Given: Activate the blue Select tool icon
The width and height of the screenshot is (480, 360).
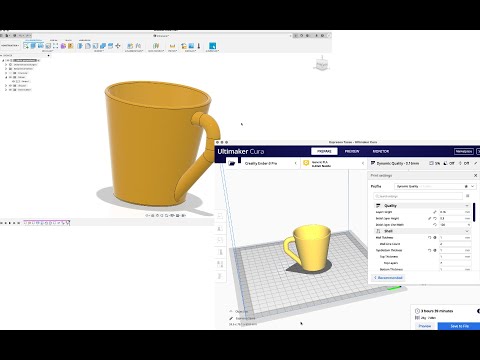Looking at the screenshot, I should pos(212,46).
